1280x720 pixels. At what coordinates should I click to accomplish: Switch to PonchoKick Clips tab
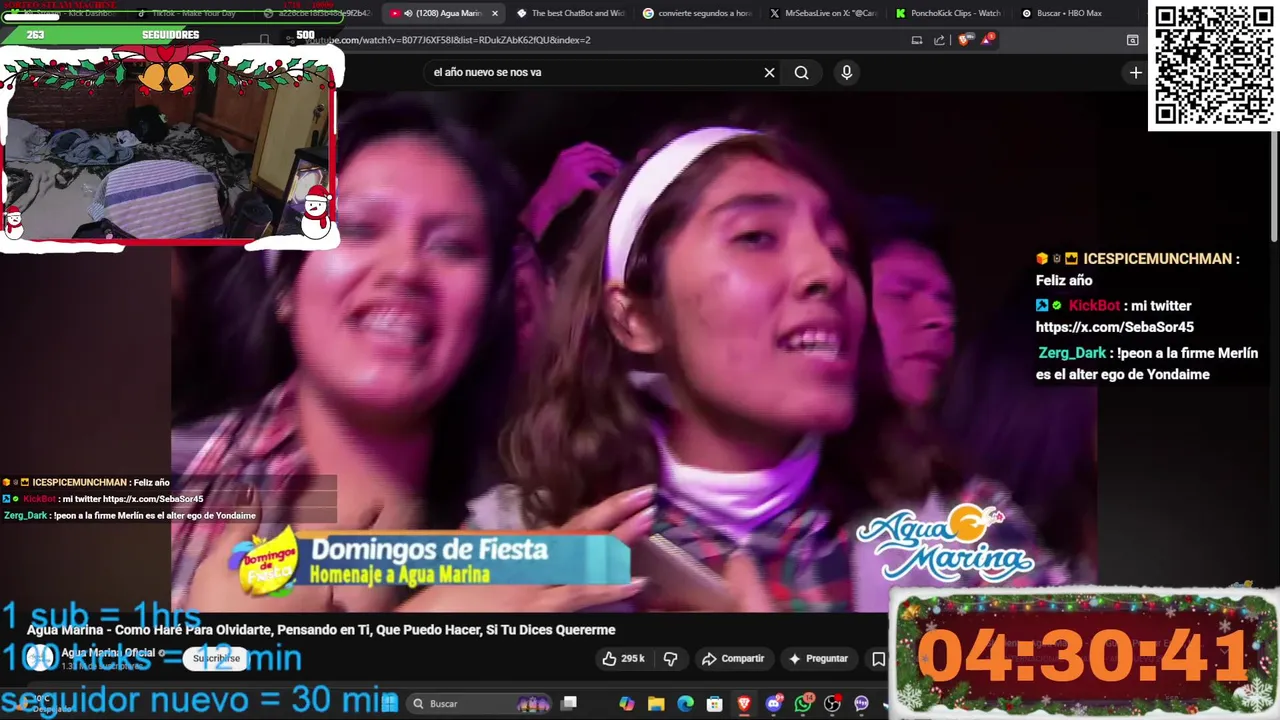950,13
